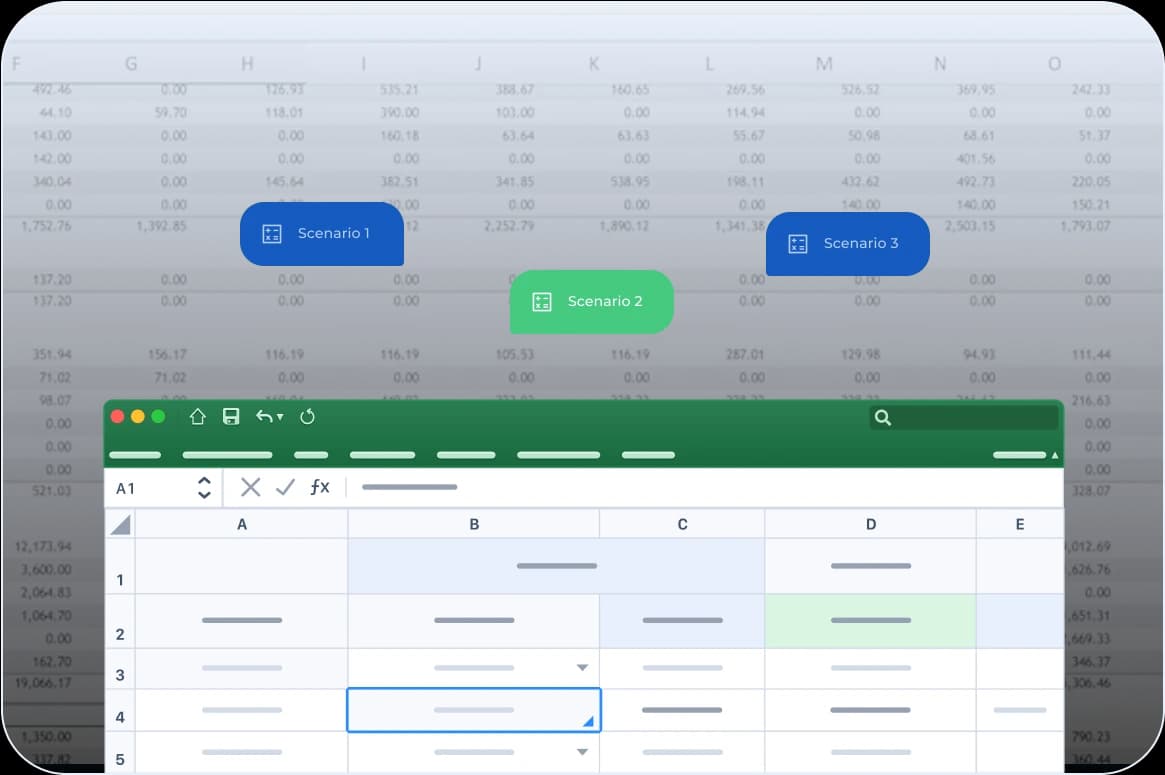This screenshot has width=1165, height=775.
Task: Click the Select All corner triangle
Action: click(x=120, y=525)
